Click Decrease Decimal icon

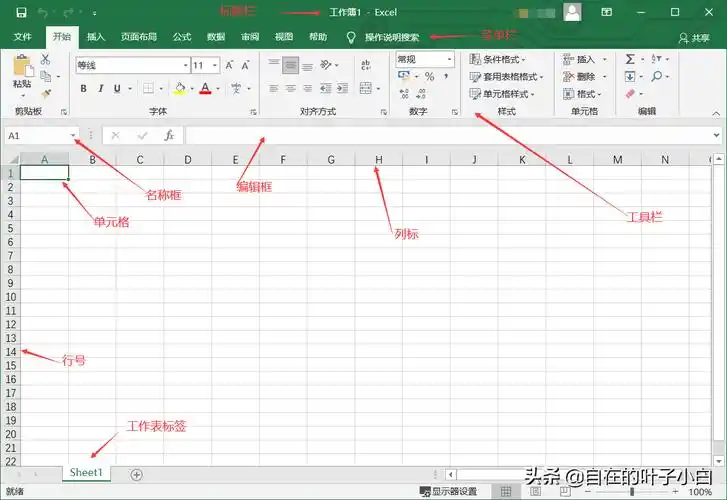point(421,94)
